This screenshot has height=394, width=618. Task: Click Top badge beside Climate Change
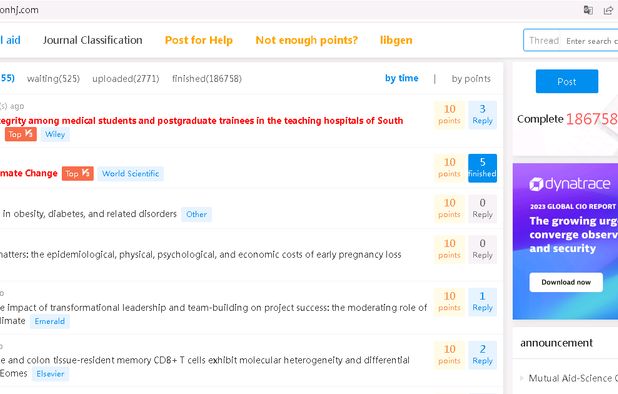tap(78, 173)
